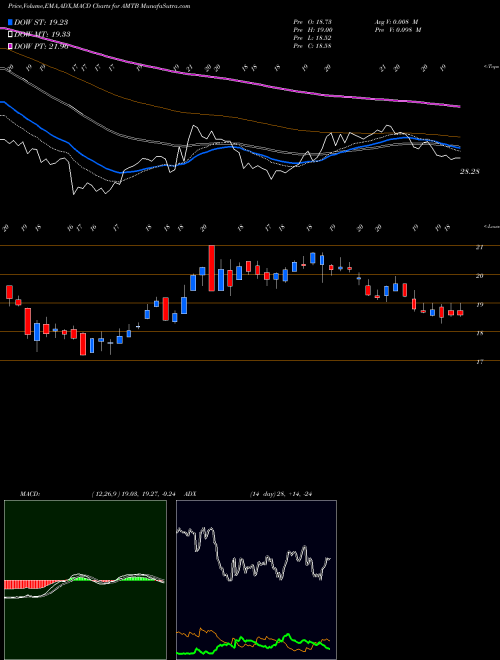Click the 28.28 value beside the EMA lines
This screenshot has width=500, height=660.
pyautogui.click(x=470, y=171)
